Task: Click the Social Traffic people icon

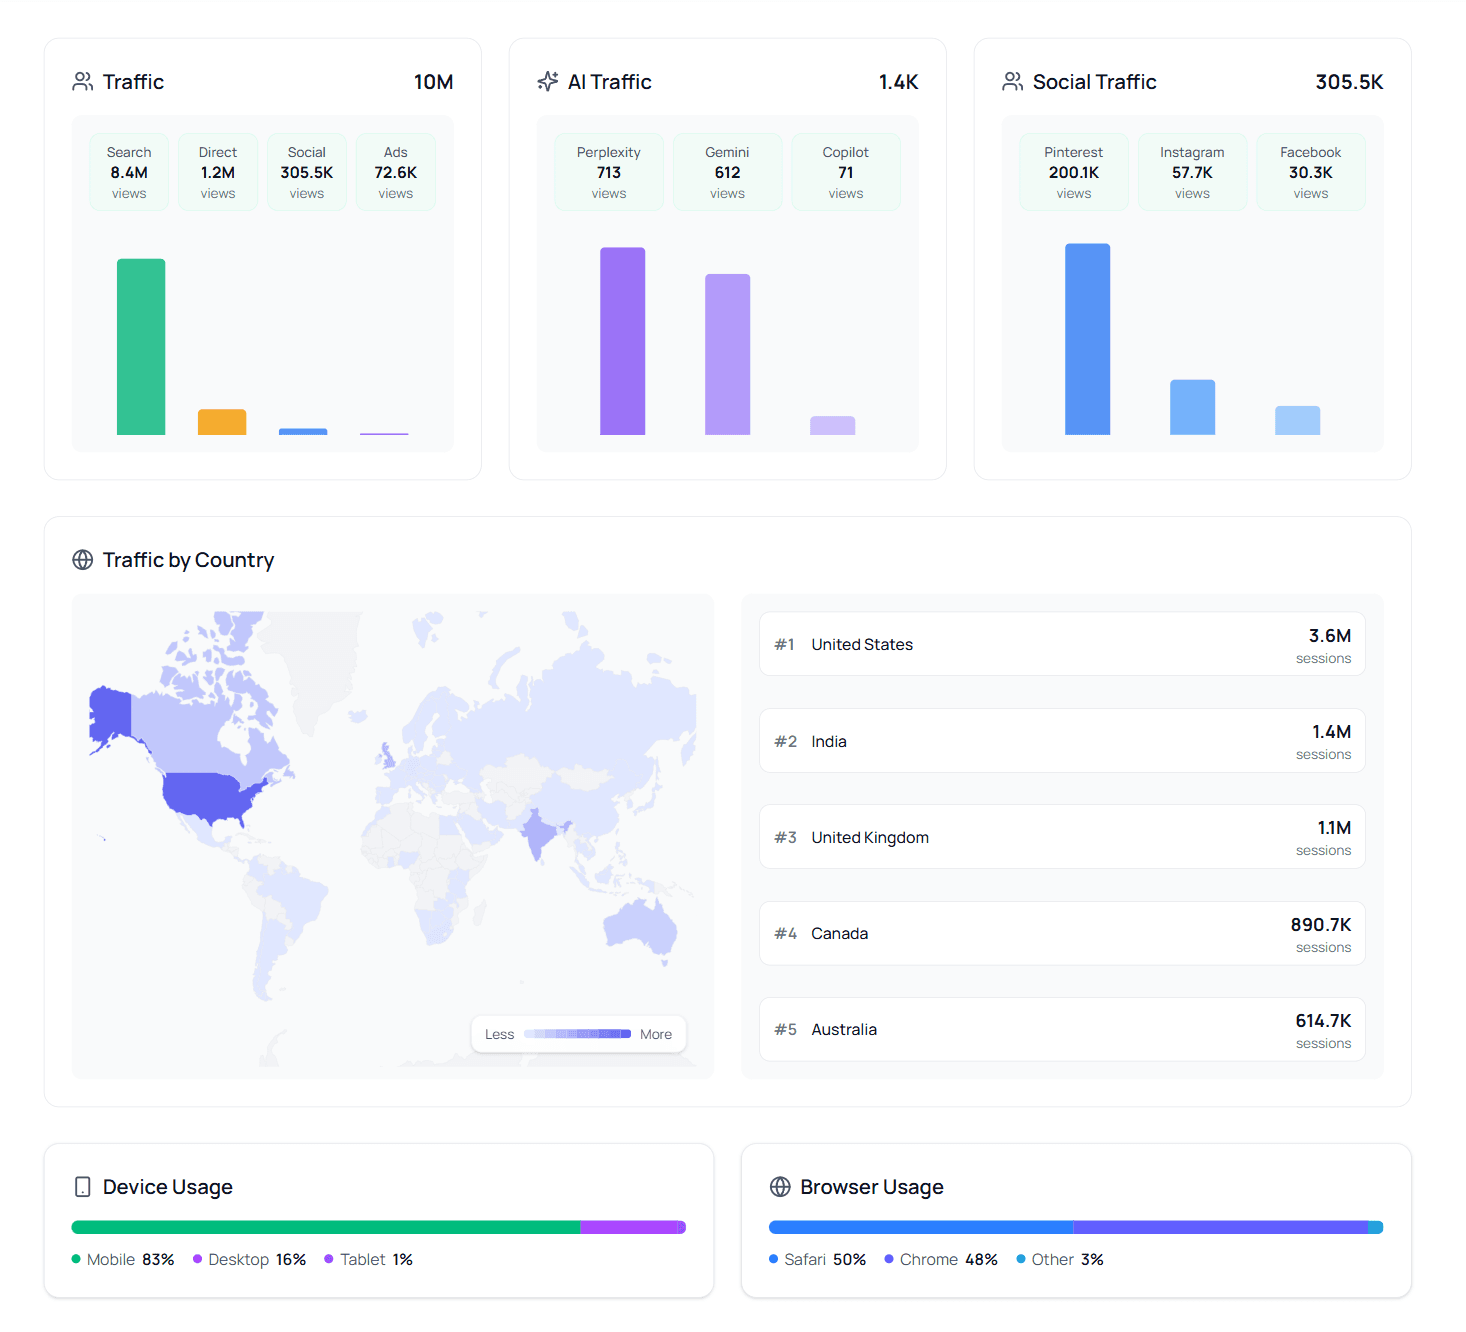Action: point(1012,82)
